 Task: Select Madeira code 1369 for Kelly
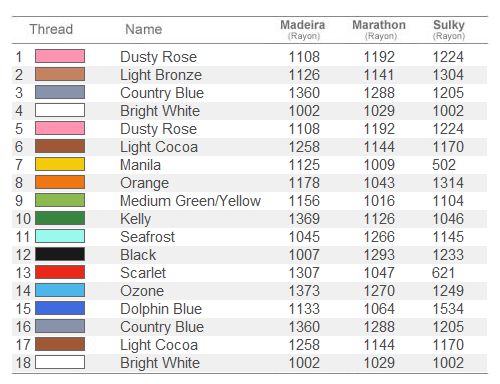click(x=304, y=219)
